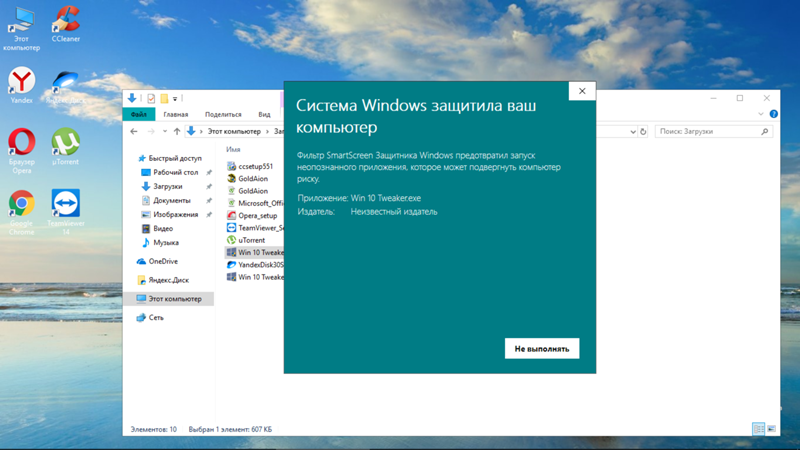Switch to large thumbnails view in the status bar
The height and width of the screenshot is (450, 800).
(771, 429)
